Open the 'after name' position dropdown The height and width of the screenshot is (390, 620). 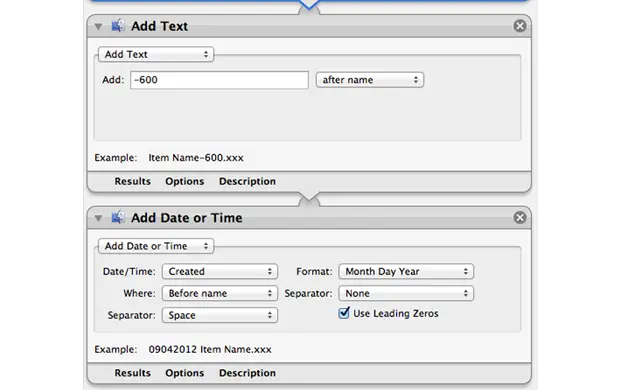(x=370, y=80)
